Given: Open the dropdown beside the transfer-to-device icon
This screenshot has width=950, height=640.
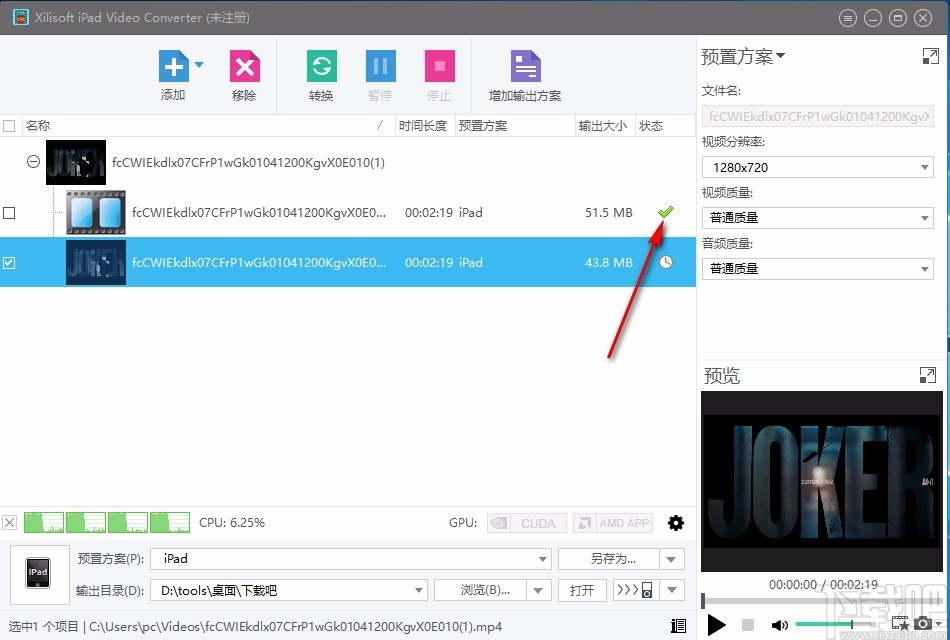Looking at the screenshot, I should [672, 590].
